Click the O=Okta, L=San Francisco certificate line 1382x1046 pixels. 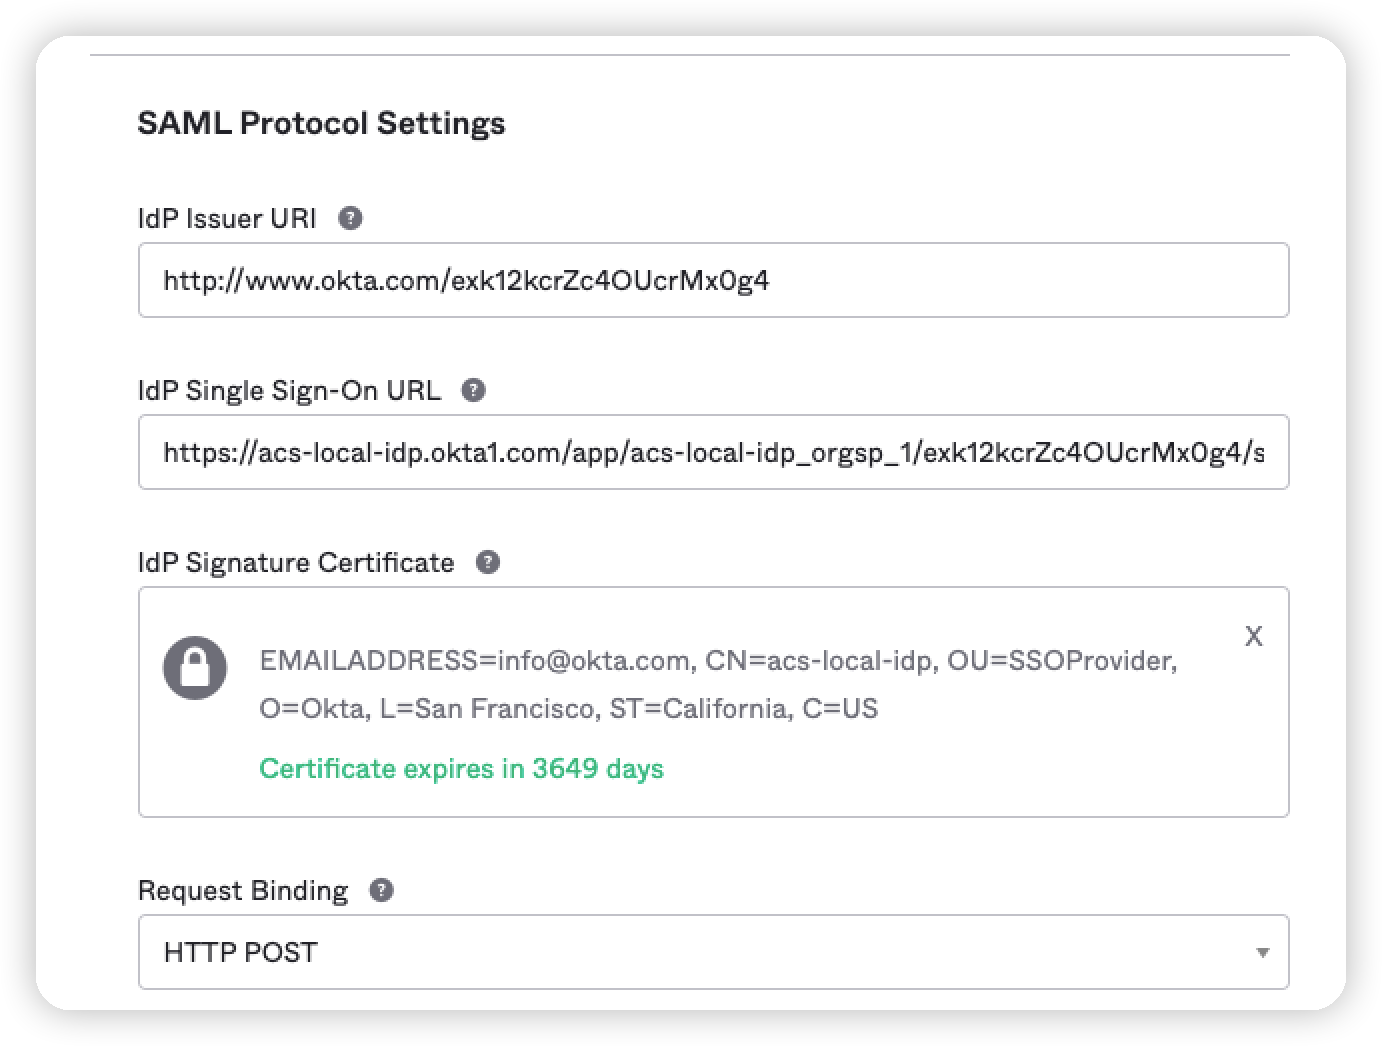coord(568,709)
